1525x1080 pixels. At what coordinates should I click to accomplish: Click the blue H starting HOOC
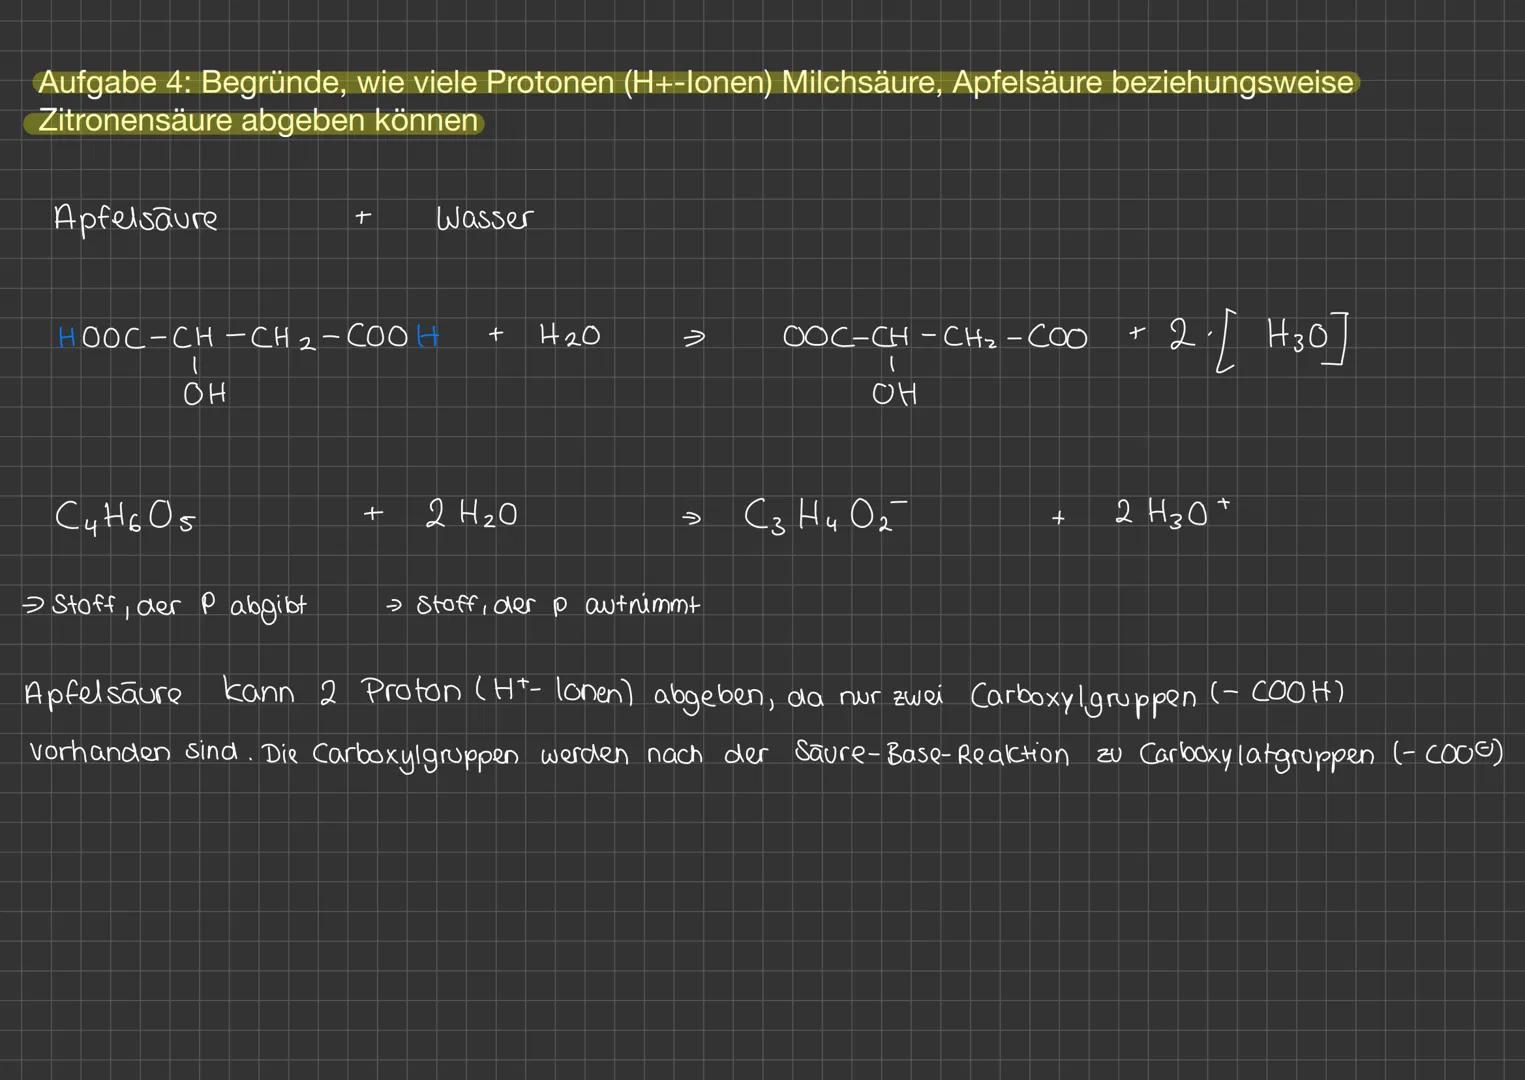(x=67, y=338)
